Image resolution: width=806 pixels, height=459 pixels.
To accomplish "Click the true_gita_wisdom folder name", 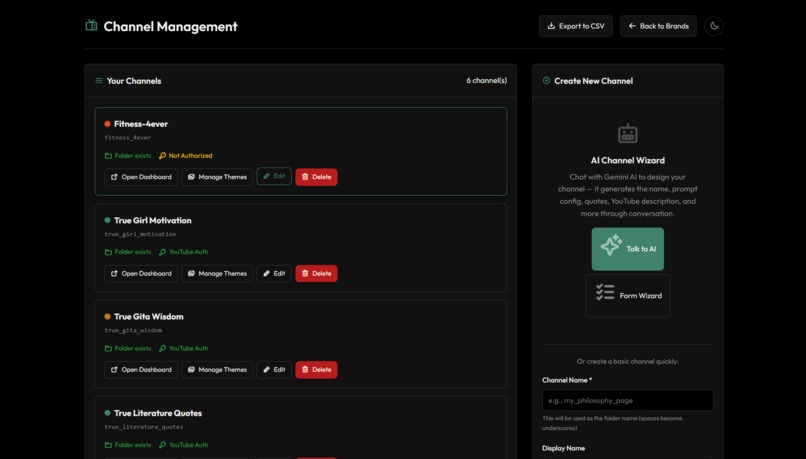I will point(133,331).
